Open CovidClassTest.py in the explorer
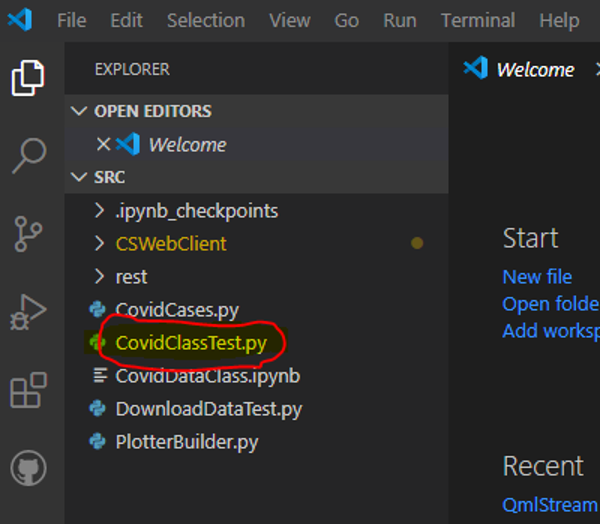Screen dimensions: 600x524 point(190,343)
